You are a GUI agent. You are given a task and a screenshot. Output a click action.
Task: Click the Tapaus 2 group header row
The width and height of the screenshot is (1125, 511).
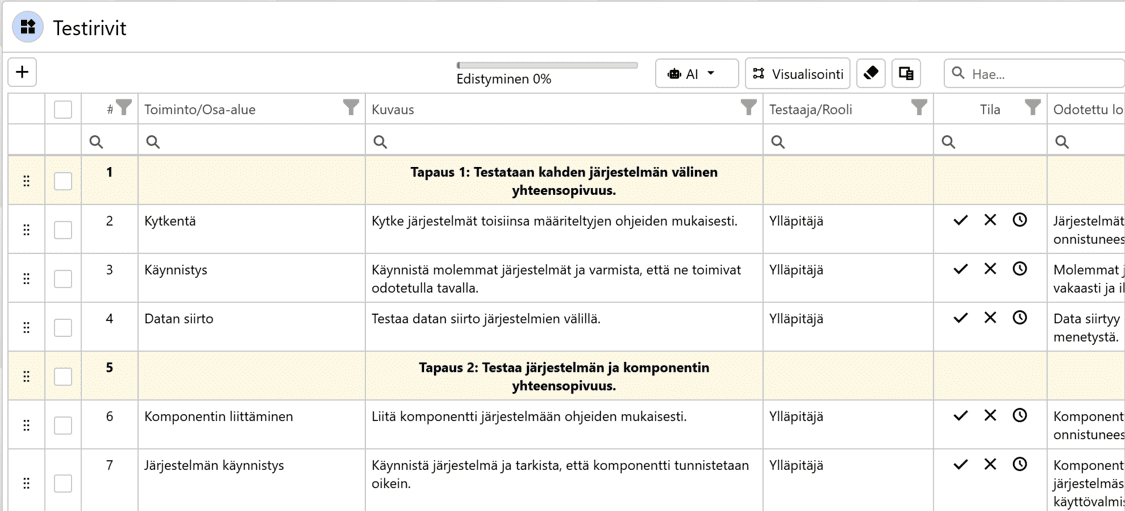tap(563, 376)
